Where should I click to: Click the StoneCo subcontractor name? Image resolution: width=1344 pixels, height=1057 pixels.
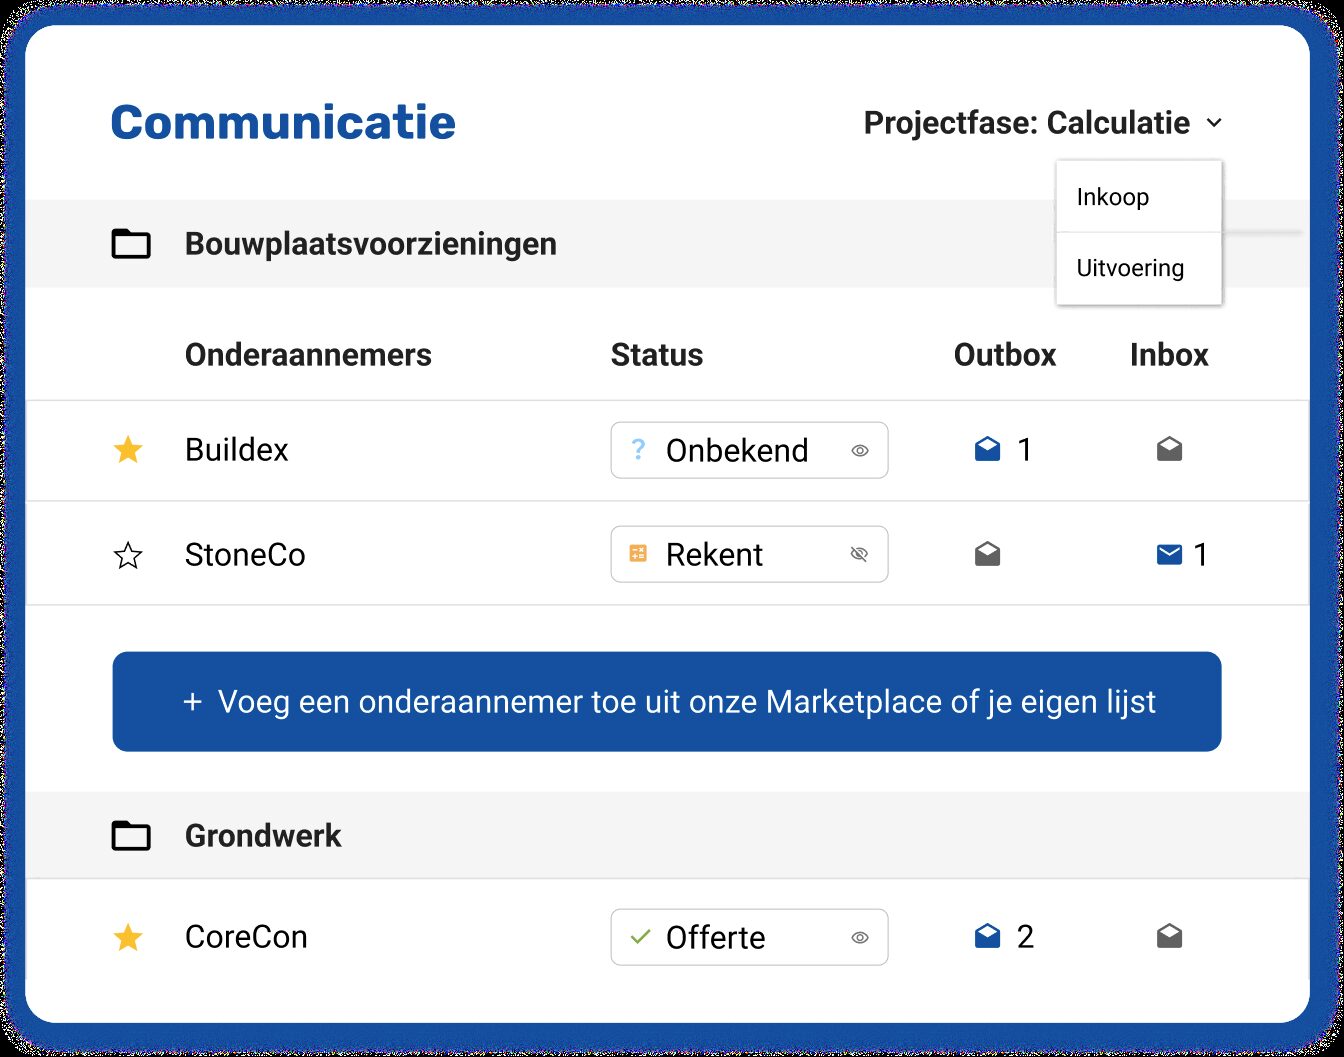pyautogui.click(x=245, y=554)
